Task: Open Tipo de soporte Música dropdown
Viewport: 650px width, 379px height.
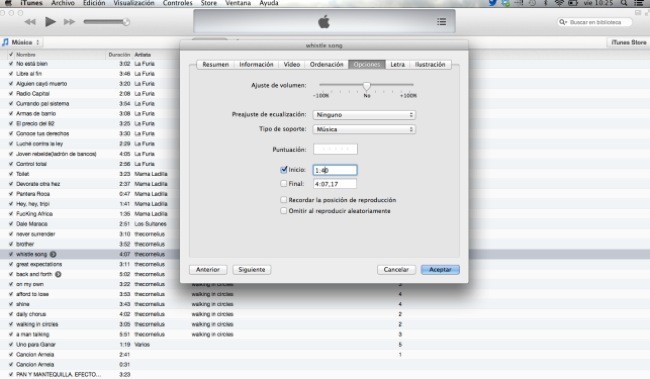Action: [364, 129]
